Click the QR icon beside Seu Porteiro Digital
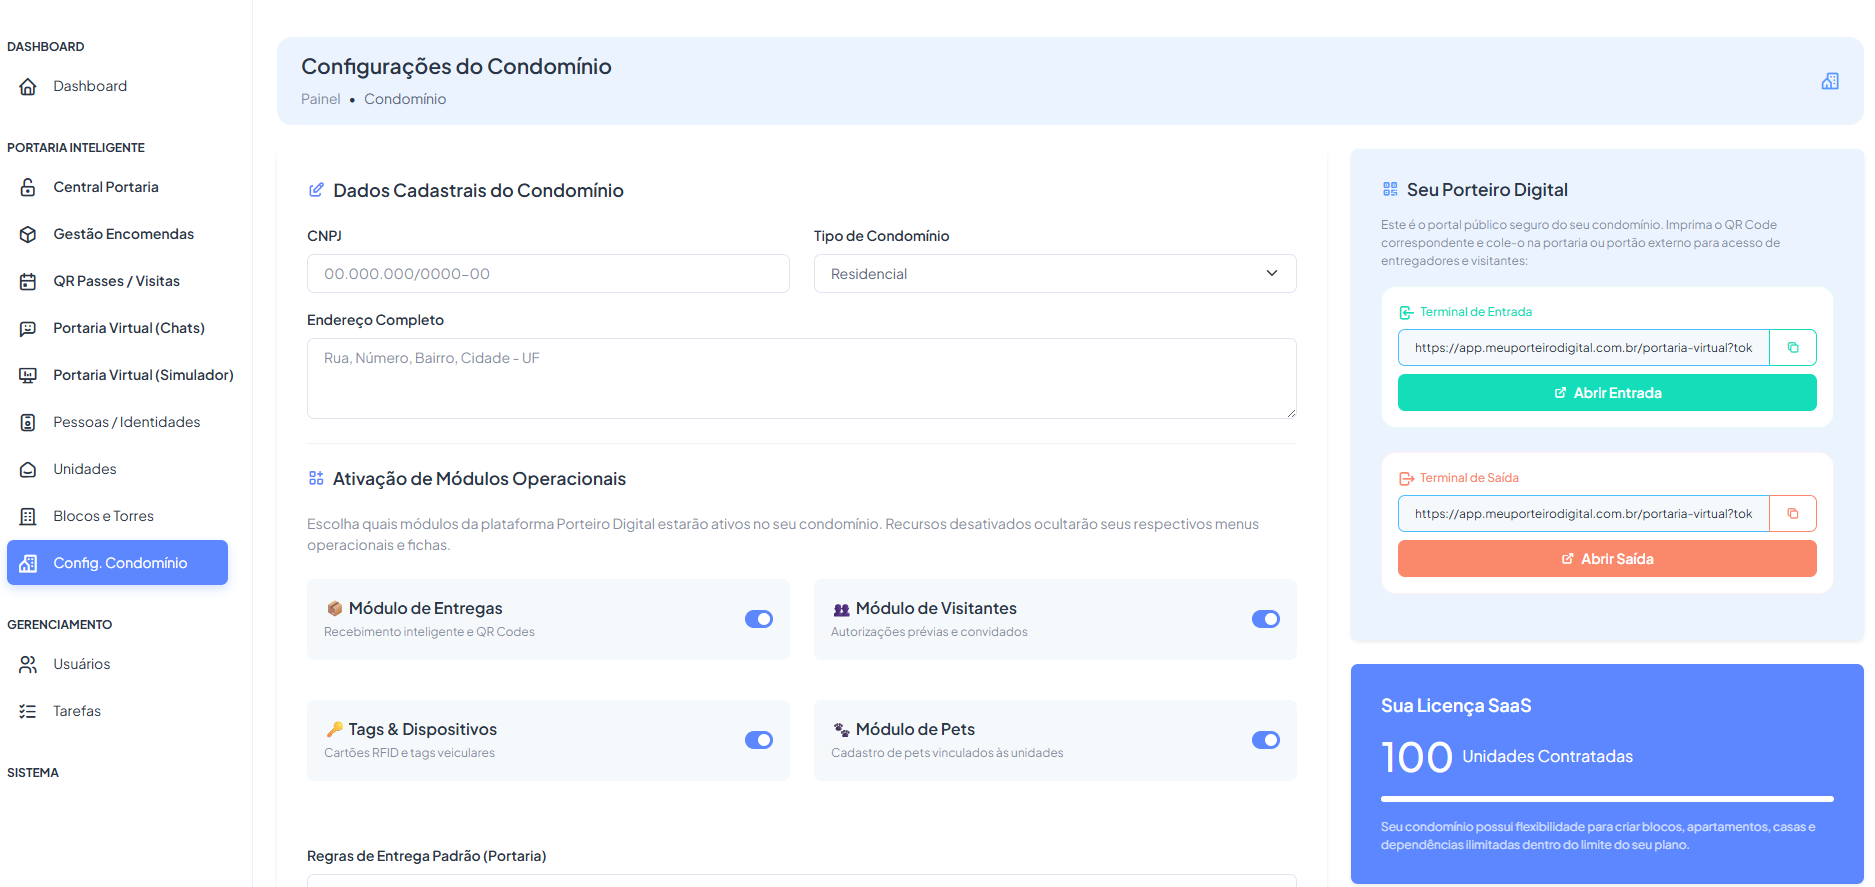 coord(1390,189)
